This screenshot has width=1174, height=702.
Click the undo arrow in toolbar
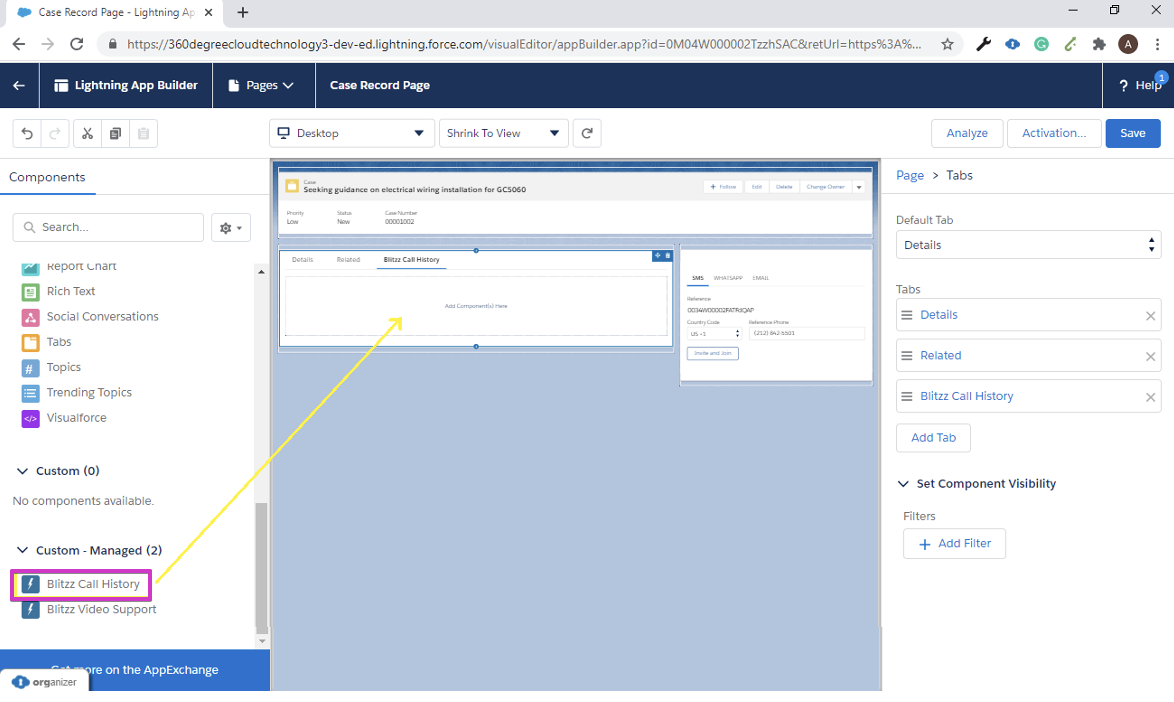tap(27, 133)
